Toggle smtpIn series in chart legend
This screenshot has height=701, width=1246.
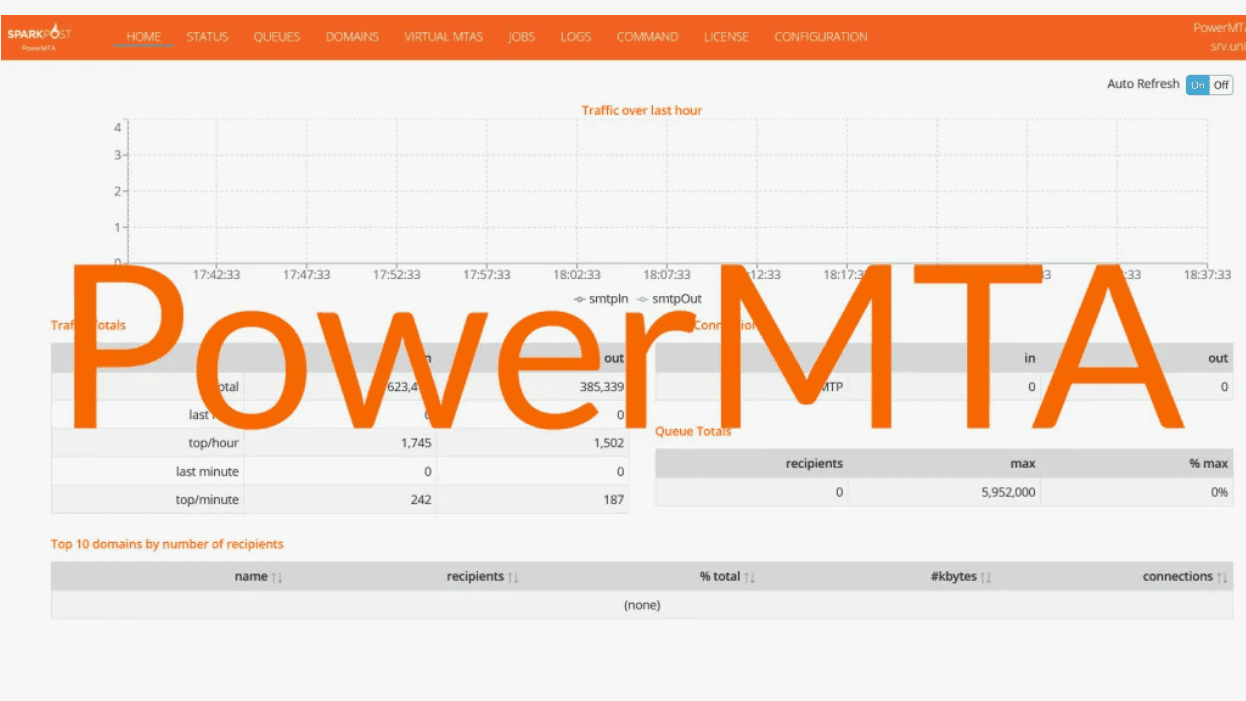(x=602, y=299)
